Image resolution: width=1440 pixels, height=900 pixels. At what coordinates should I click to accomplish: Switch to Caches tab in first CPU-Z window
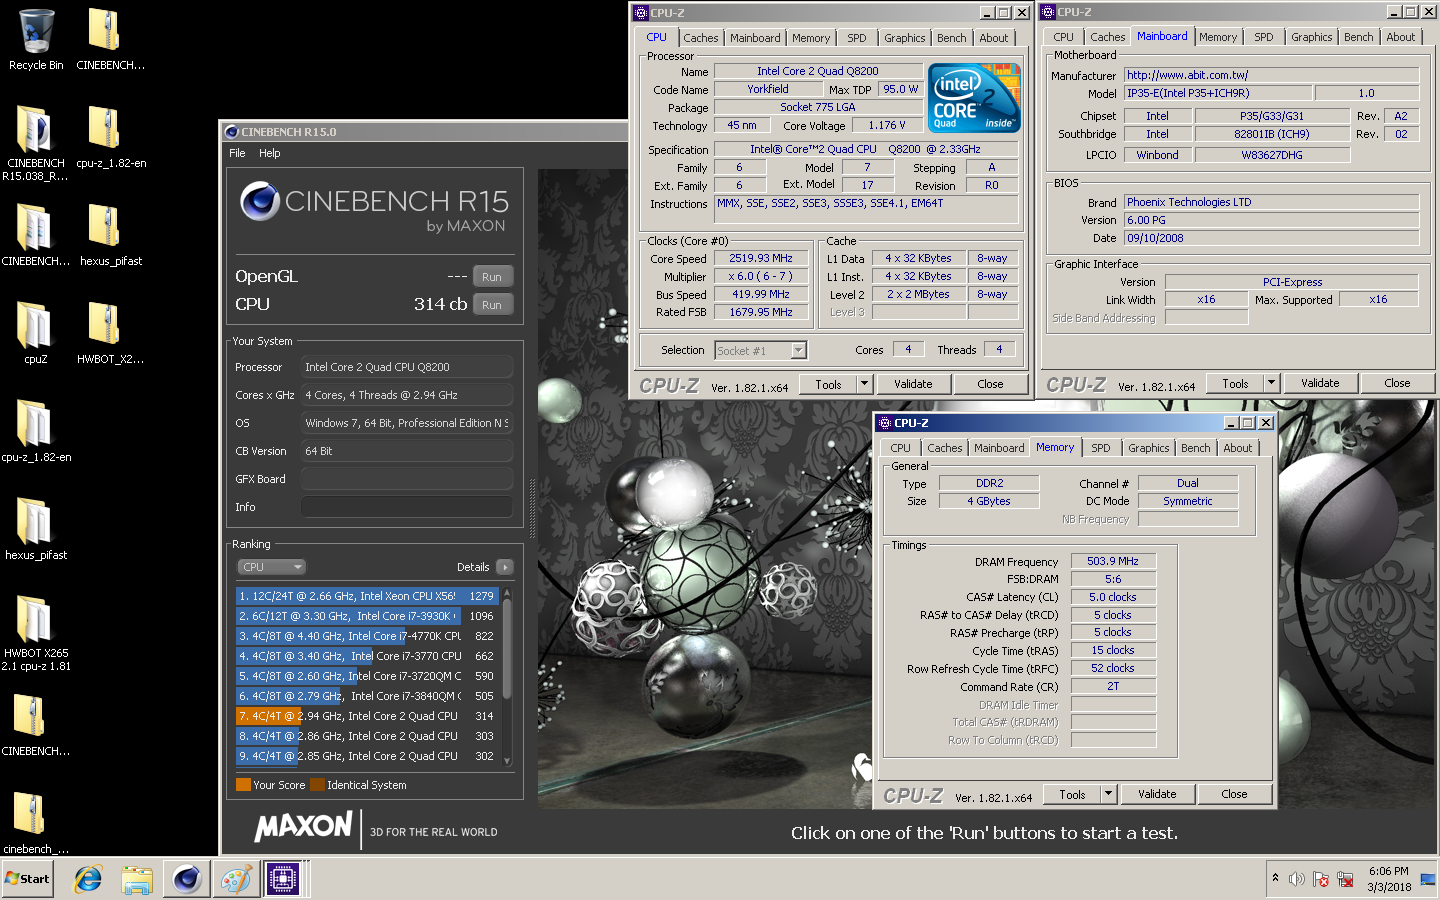701,38
